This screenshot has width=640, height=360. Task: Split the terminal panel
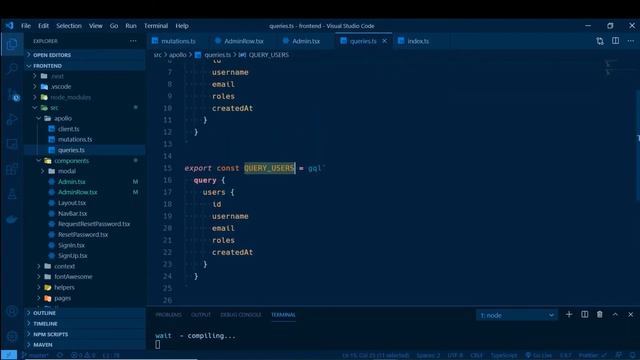(x=584, y=314)
